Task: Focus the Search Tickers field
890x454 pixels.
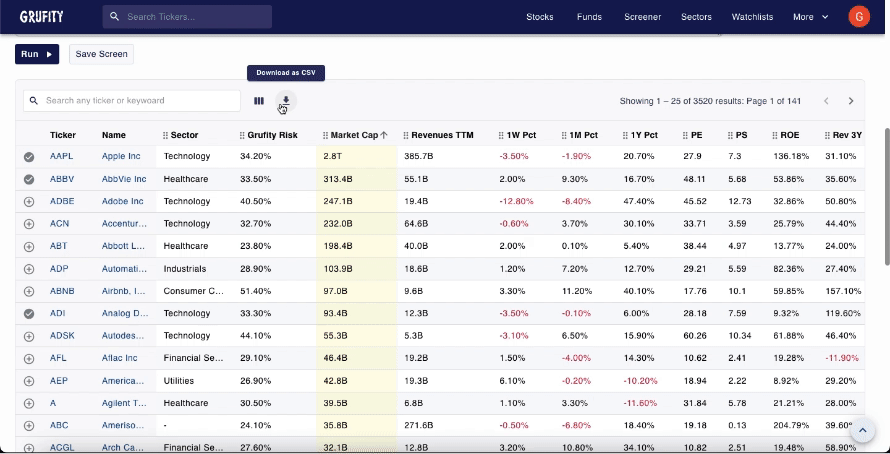Action: tap(195, 17)
